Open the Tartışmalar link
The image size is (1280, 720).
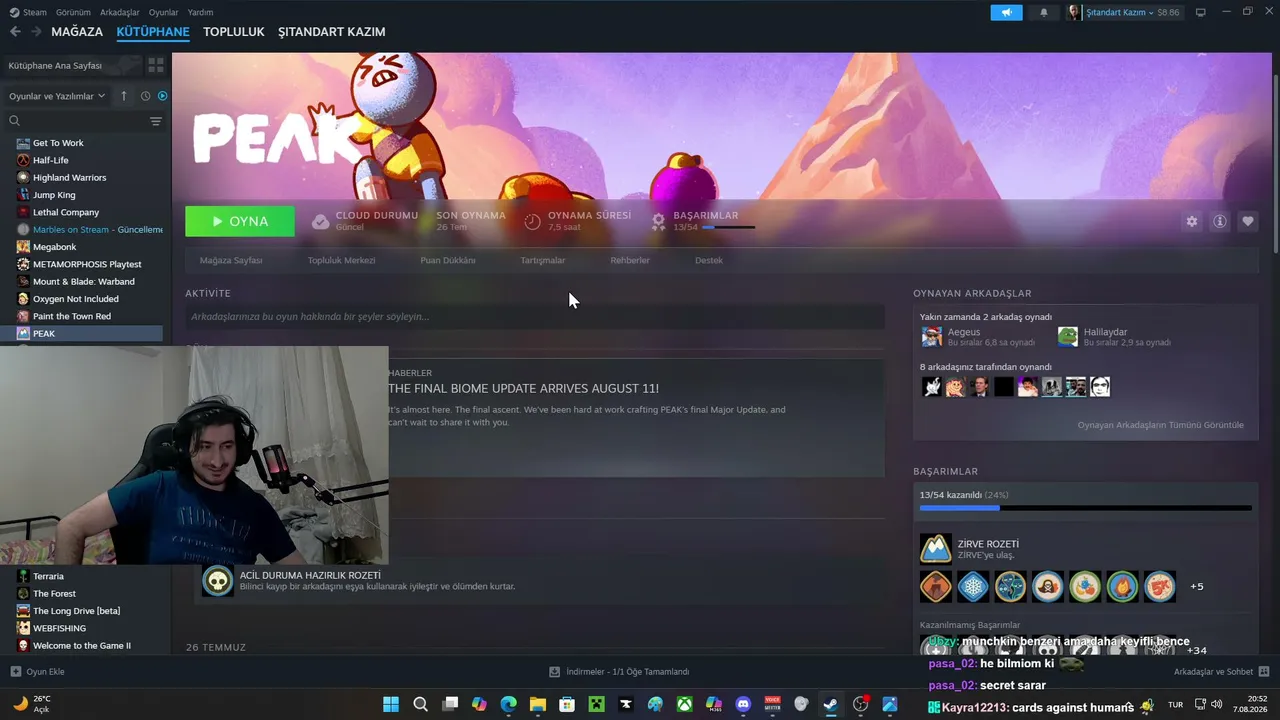(543, 260)
